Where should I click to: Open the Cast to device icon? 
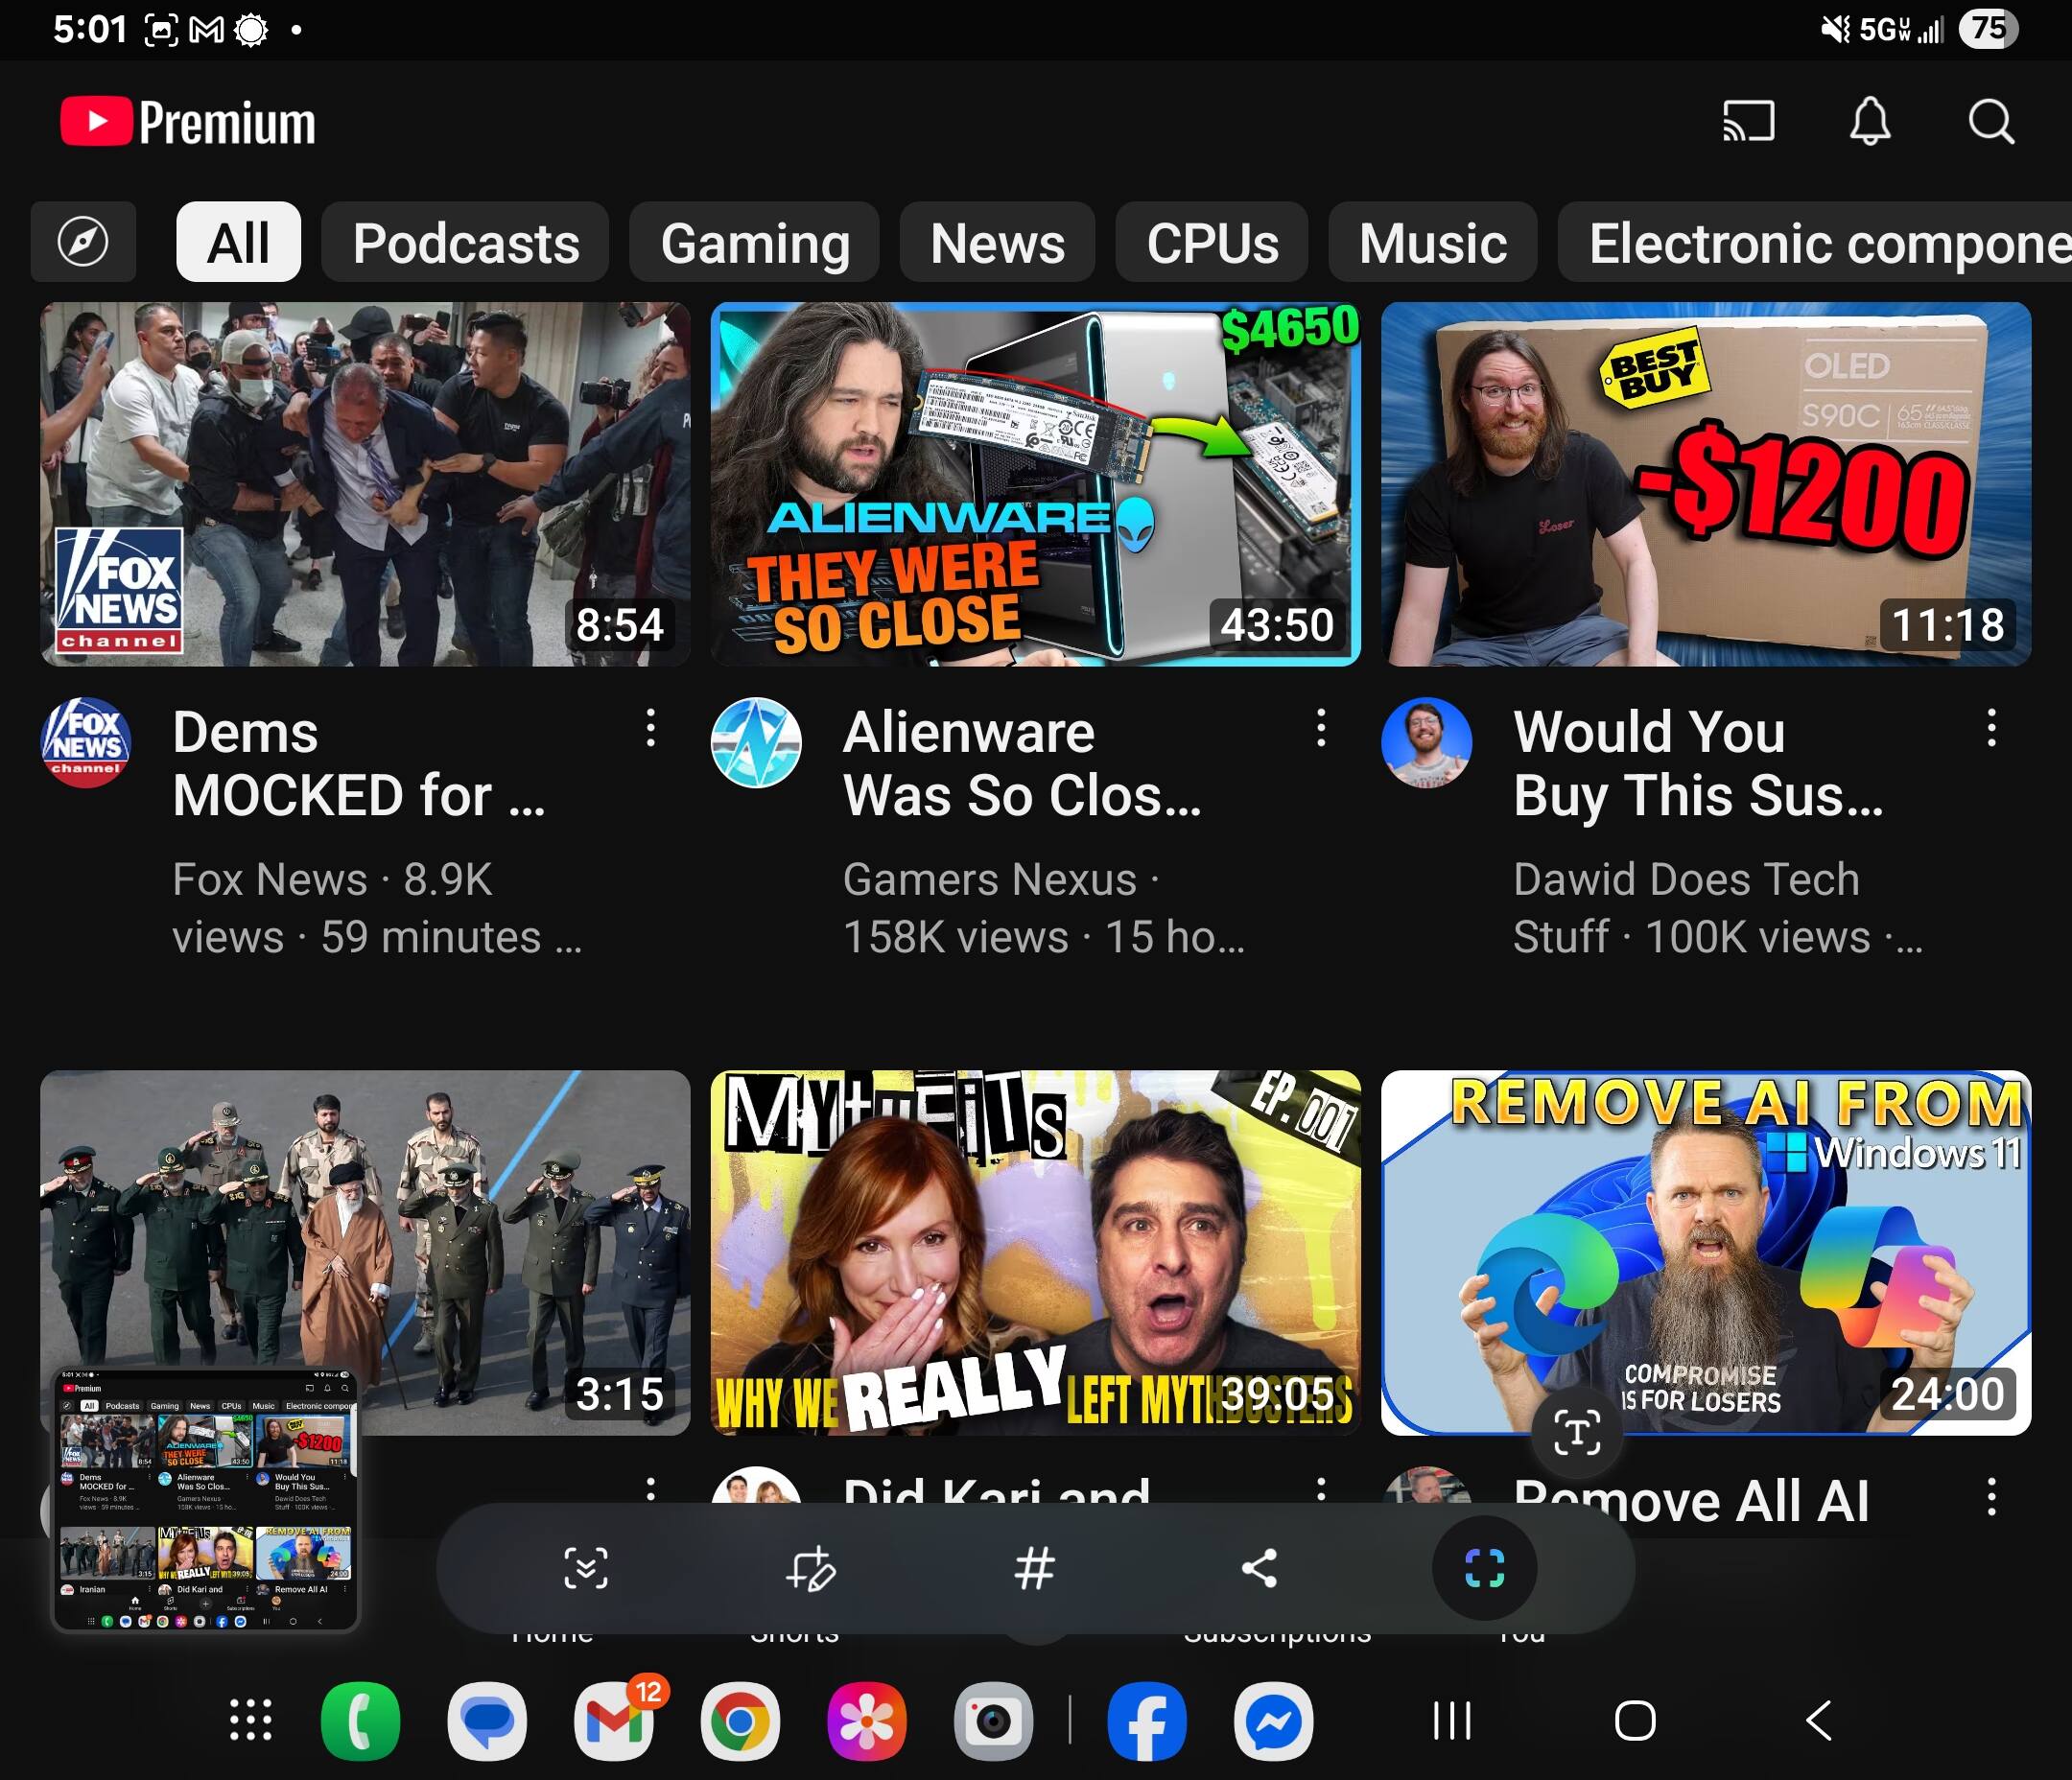(1748, 122)
